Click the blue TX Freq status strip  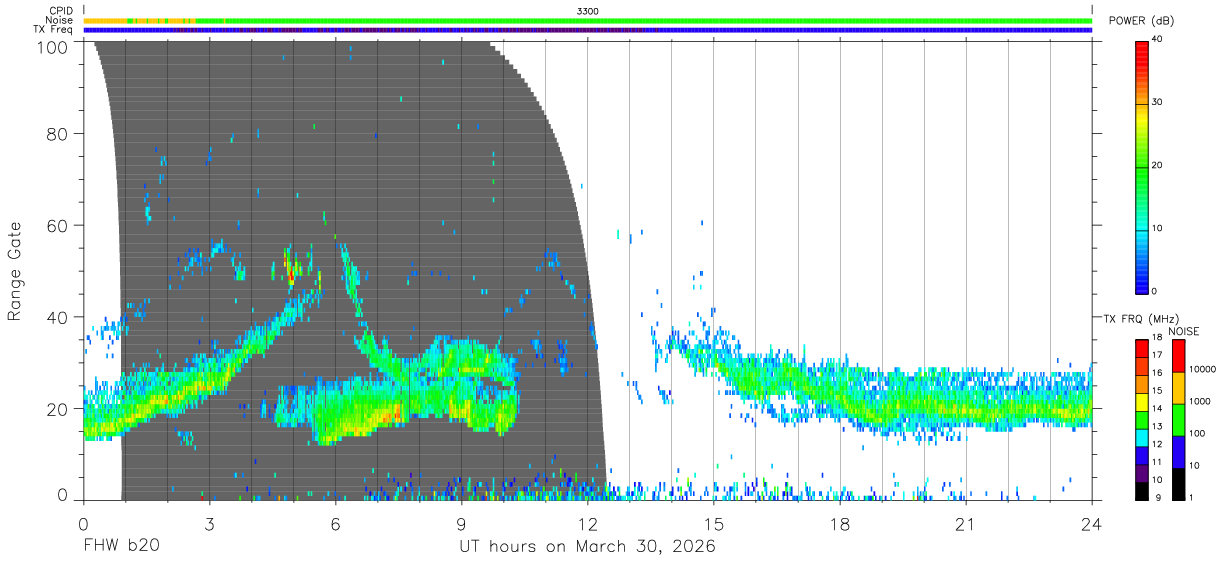[x=588, y=29]
